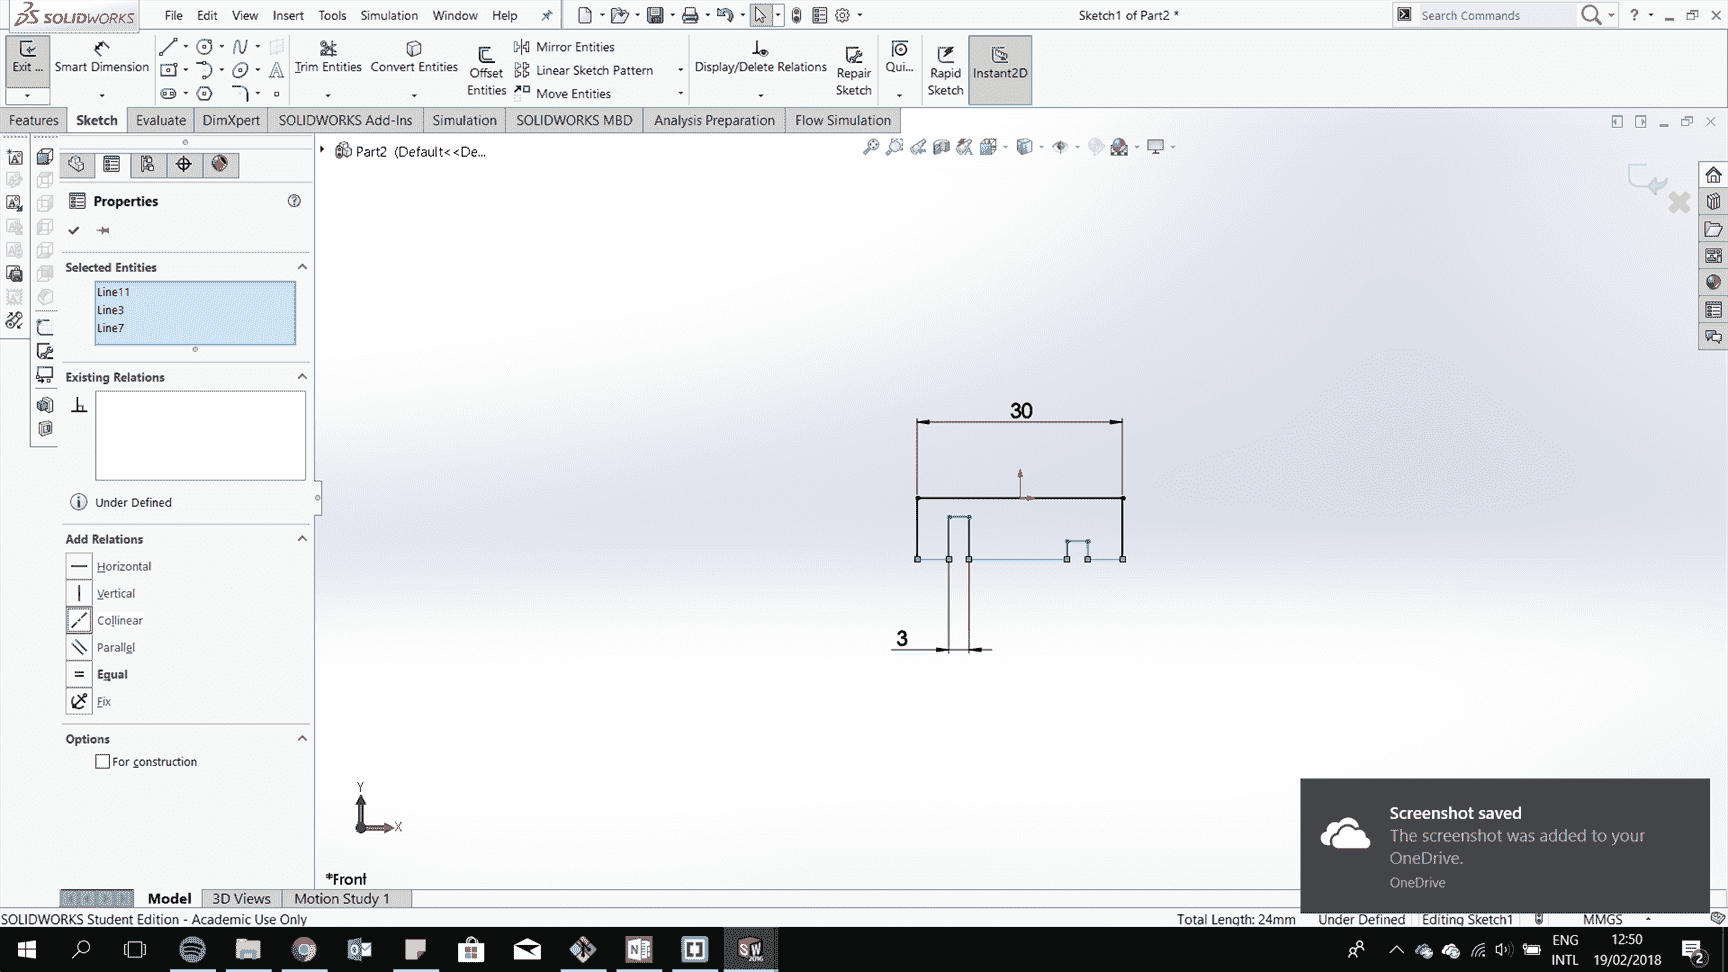Image resolution: width=1728 pixels, height=972 pixels.
Task: Select the Spline sketch tool
Action: coord(240,46)
